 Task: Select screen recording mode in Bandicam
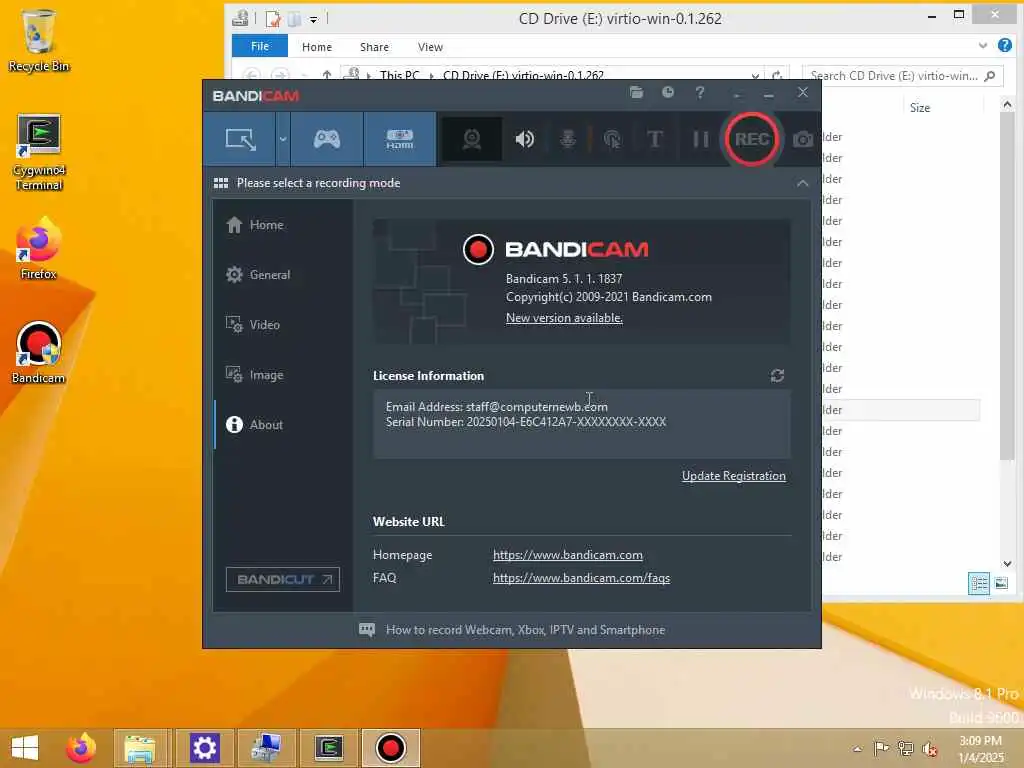(240, 138)
